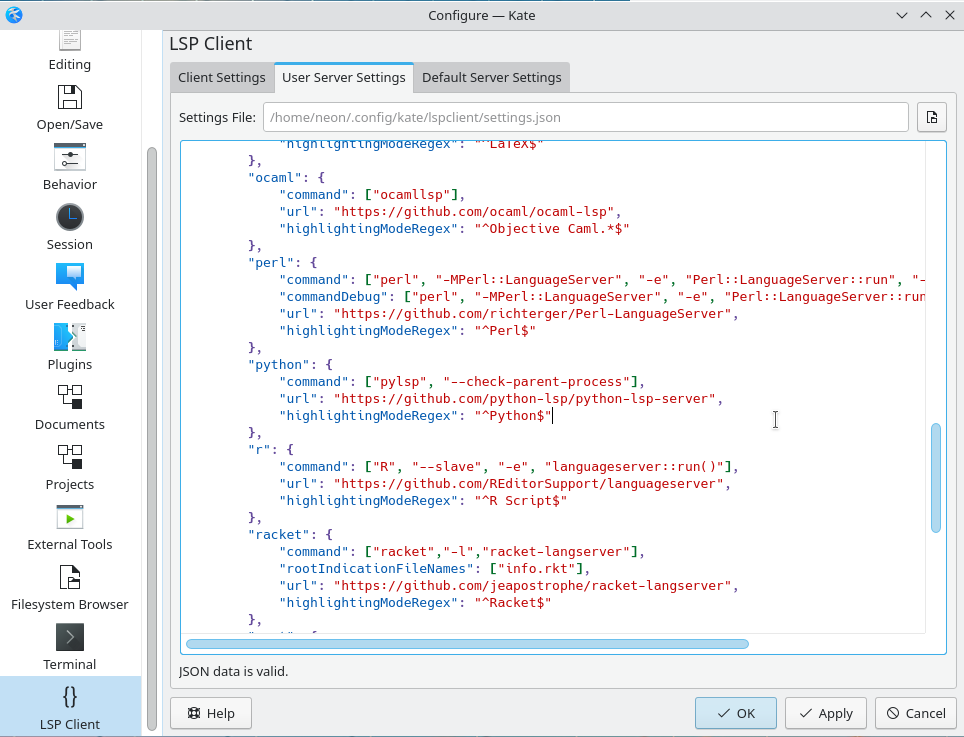Screen dimensions: 964x737
Task: Click the "ocamllsp" command value
Action: [x=412, y=195]
